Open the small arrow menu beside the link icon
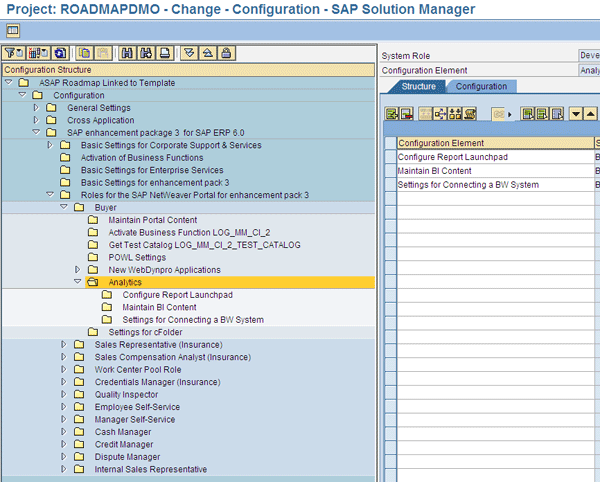 (510, 114)
